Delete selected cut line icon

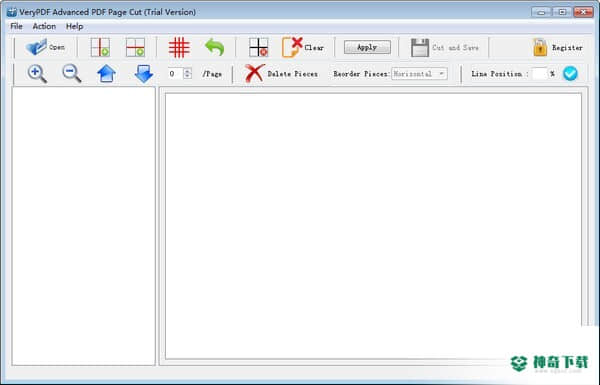point(258,47)
